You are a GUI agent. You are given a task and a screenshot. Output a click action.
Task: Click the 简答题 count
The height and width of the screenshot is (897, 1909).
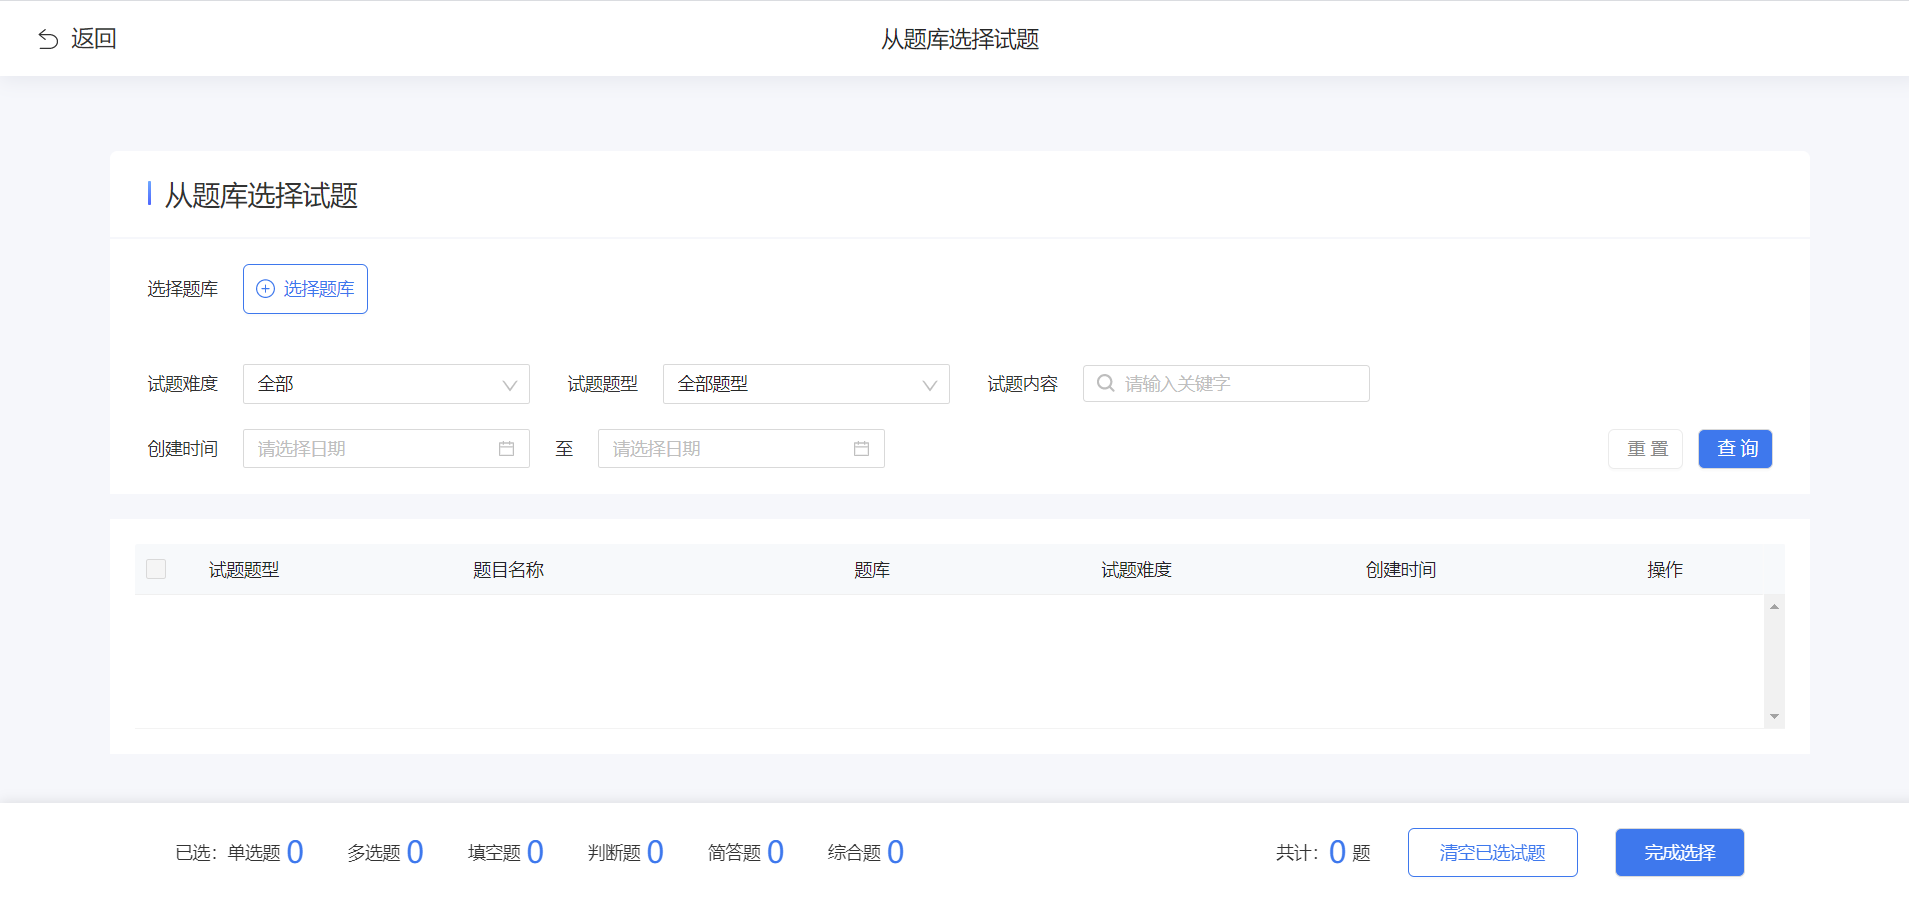pyautogui.click(x=775, y=852)
